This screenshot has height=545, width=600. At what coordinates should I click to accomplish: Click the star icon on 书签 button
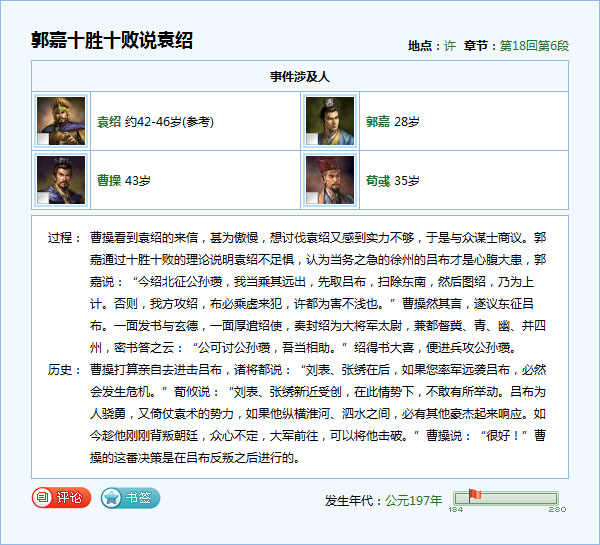112,497
